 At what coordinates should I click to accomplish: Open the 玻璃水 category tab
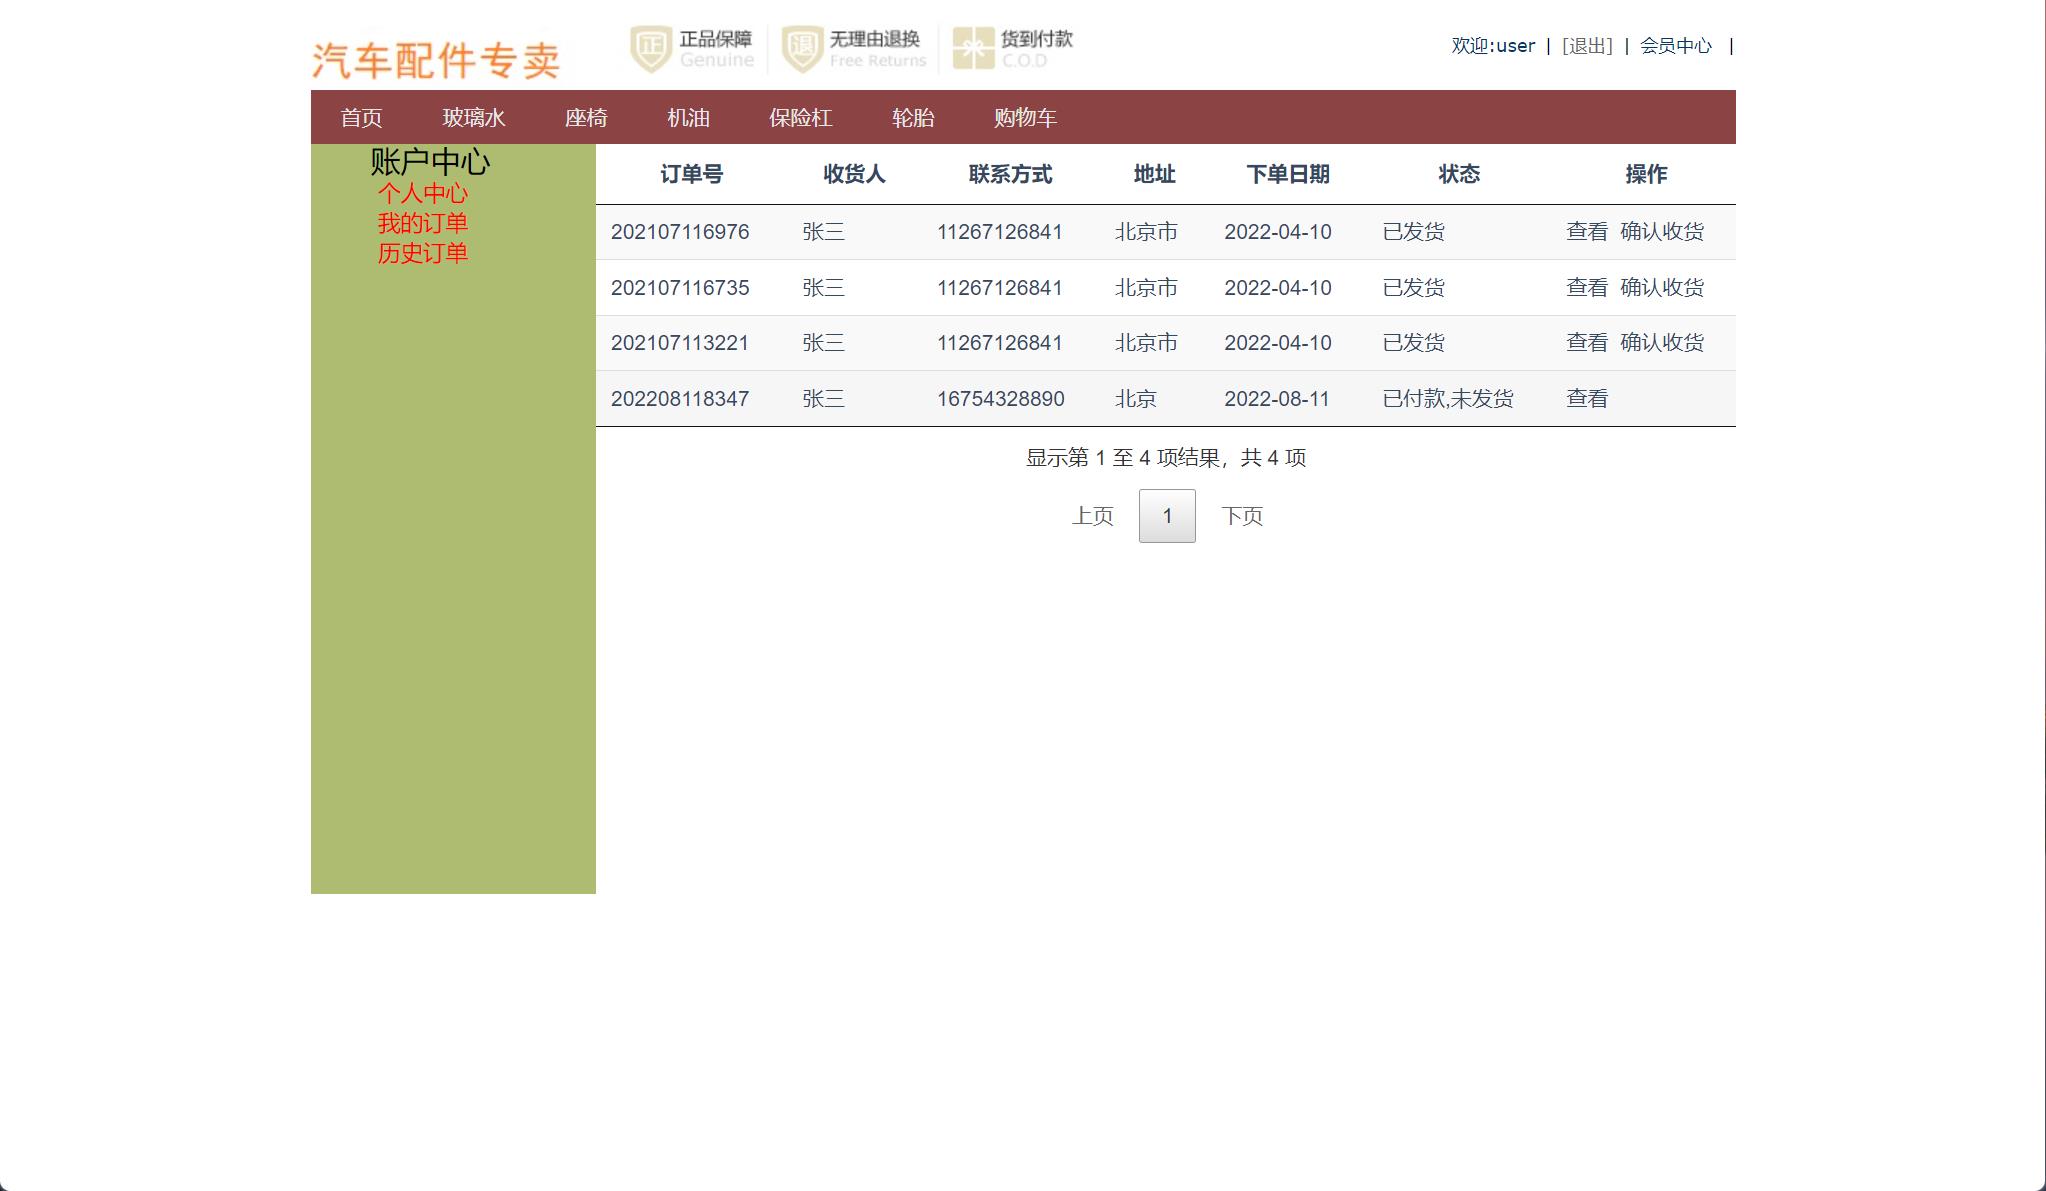(475, 117)
